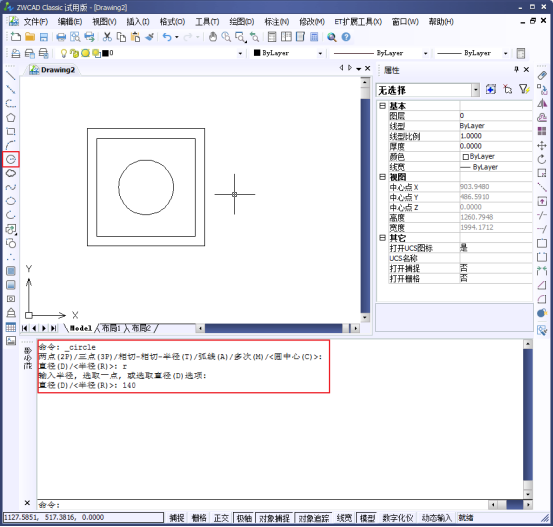
Task: Select the Arc tool
Action: pos(11,145)
